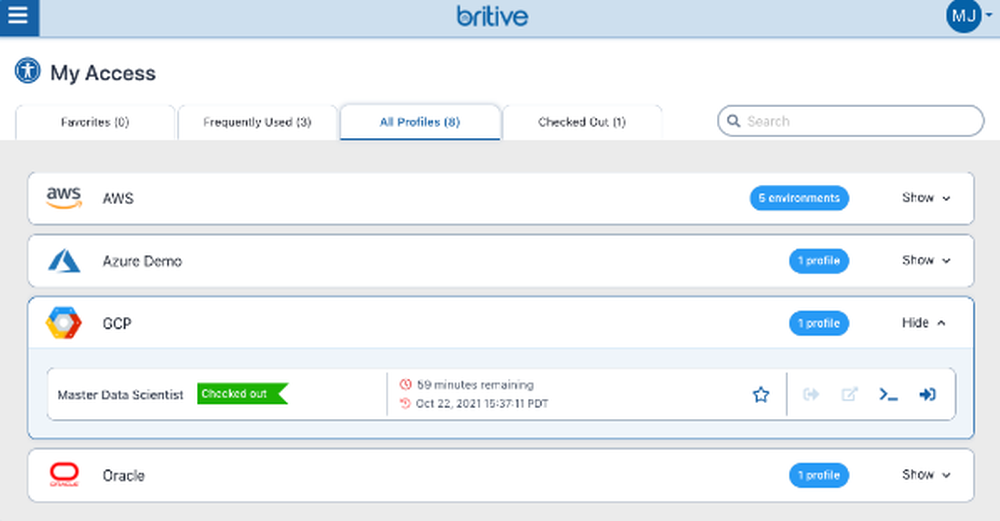Click the clock icon beside minutes remaining
Screen dimensions: 1000x521
coord(406,385)
